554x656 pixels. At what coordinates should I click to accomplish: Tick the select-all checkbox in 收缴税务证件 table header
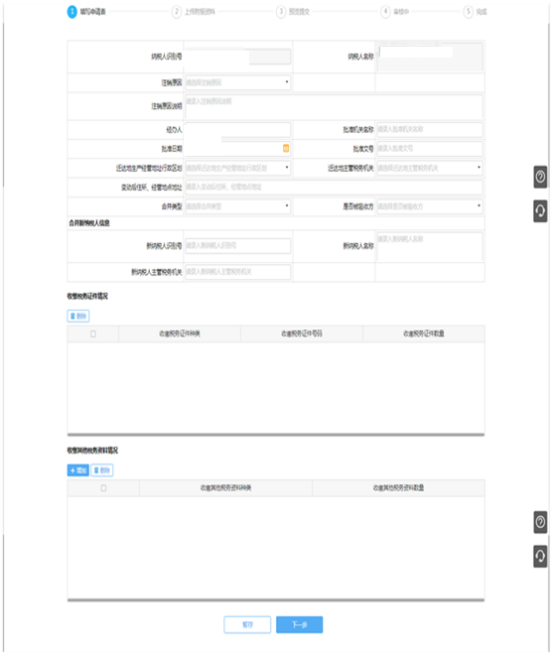(x=93, y=334)
